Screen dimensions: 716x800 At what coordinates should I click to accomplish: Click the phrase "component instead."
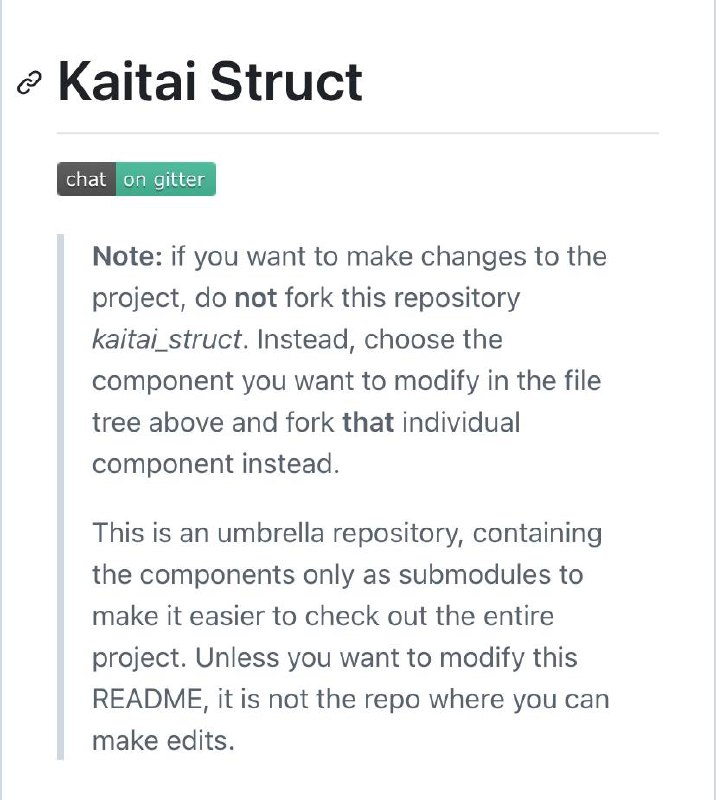(x=216, y=464)
